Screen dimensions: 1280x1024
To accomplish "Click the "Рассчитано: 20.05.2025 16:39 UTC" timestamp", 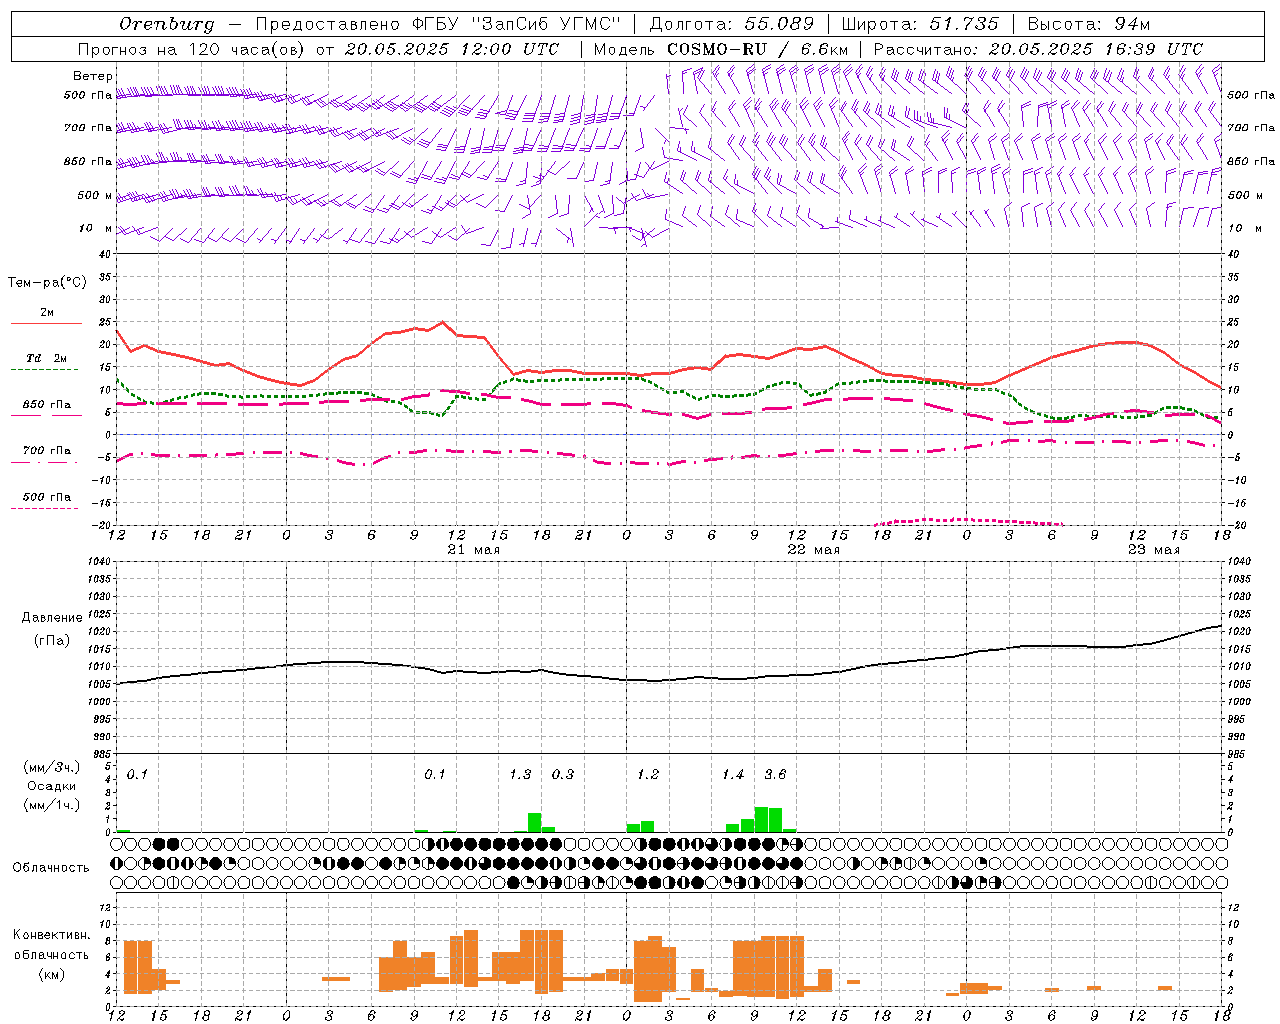I will (1038, 48).
